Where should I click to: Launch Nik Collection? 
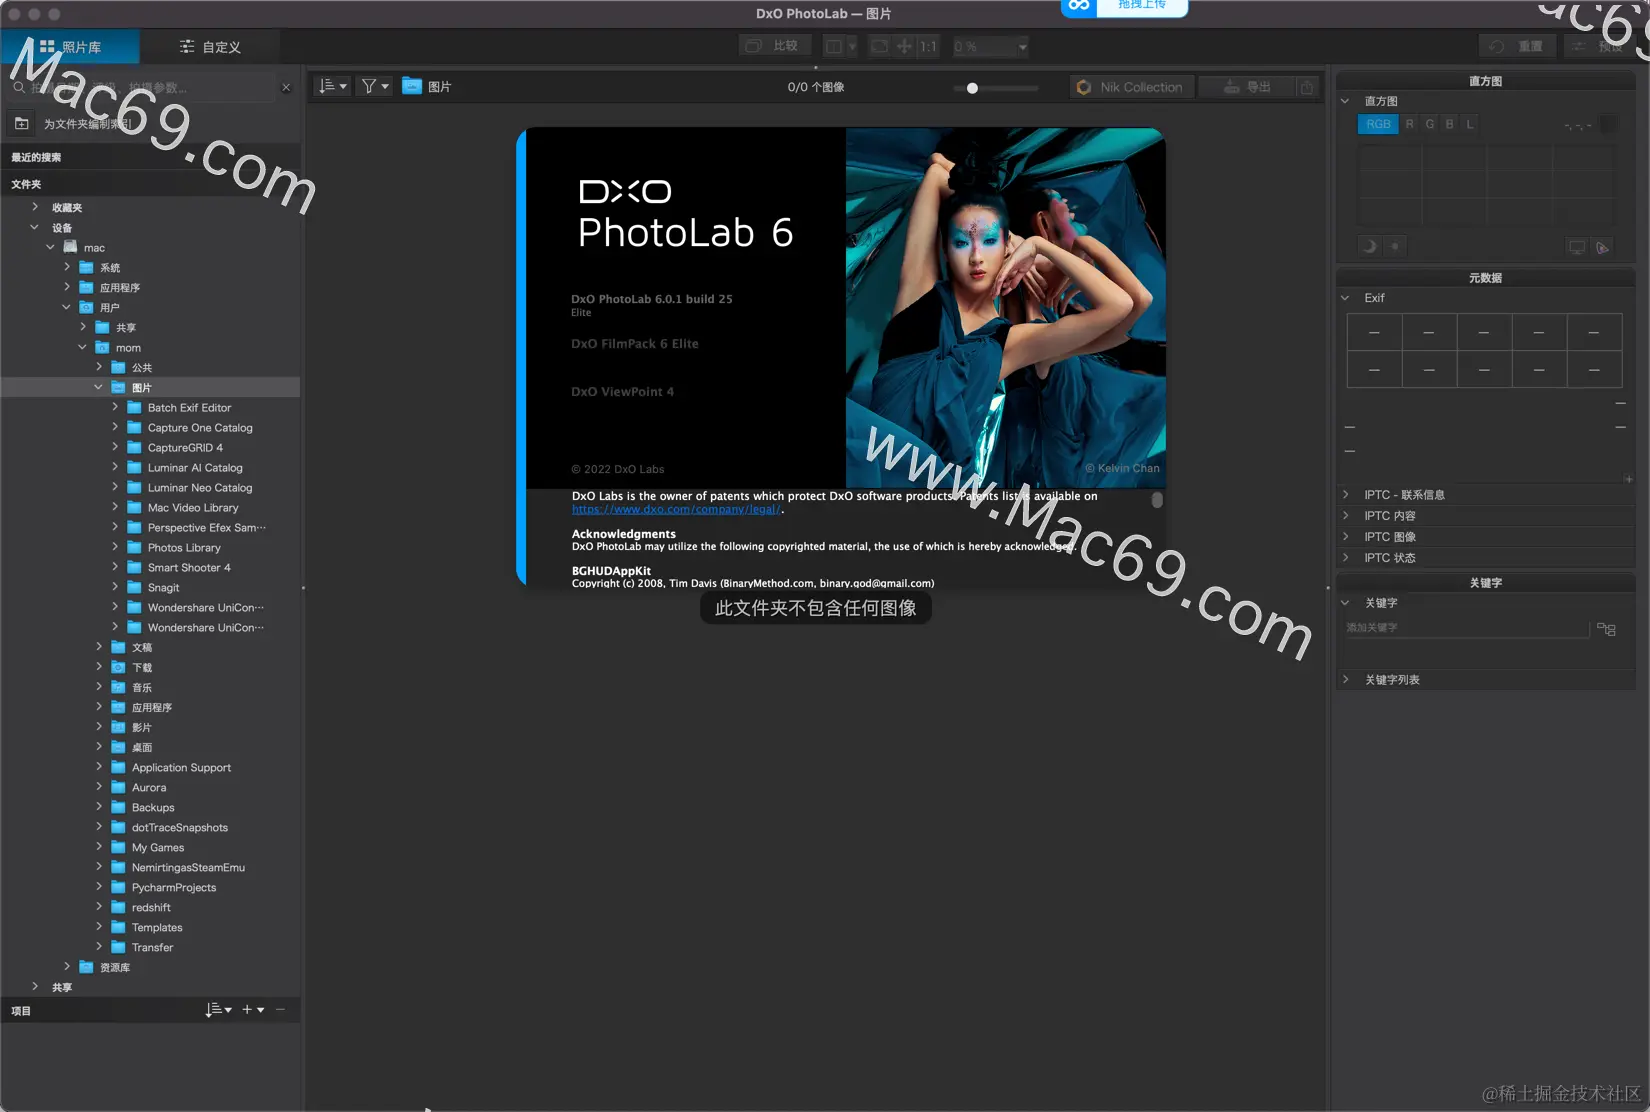pyautogui.click(x=1131, y=87)
